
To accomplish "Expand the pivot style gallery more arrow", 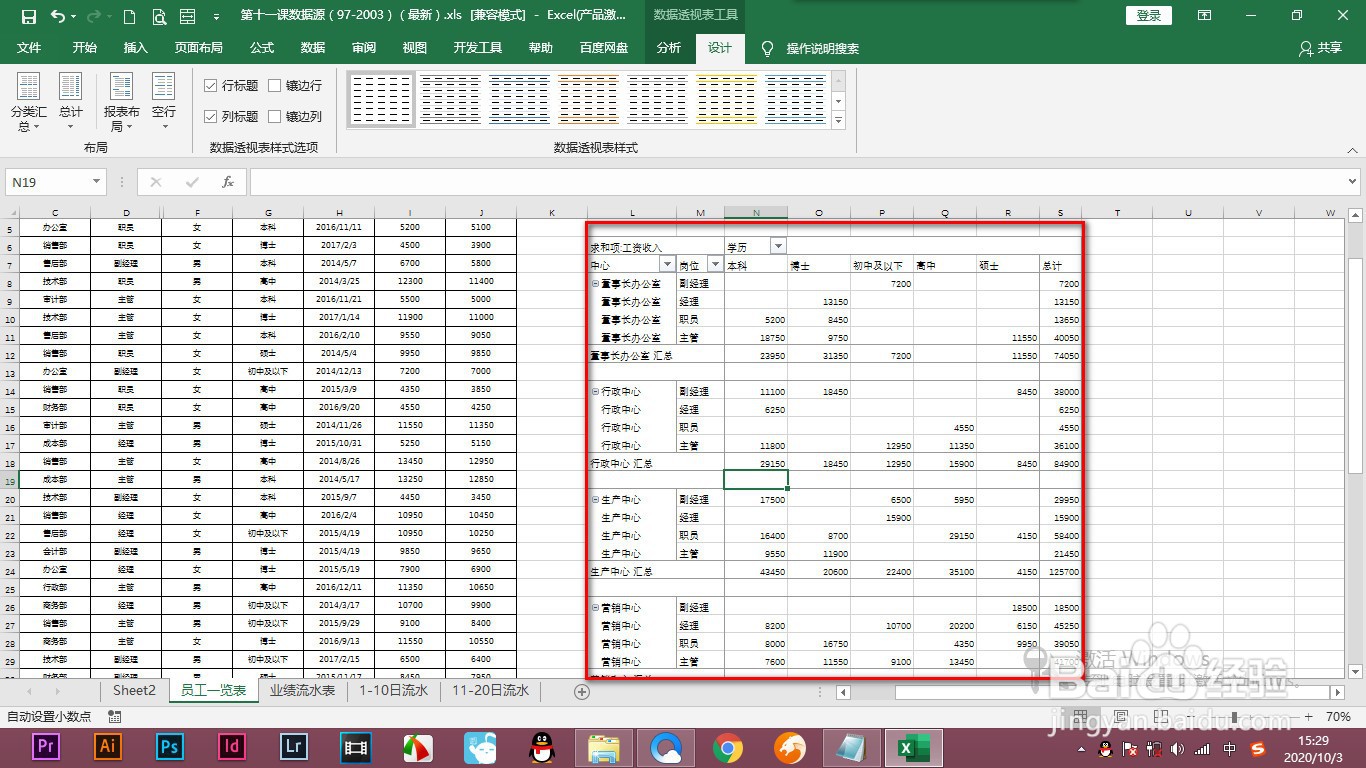I will click(x=839, y=121).
